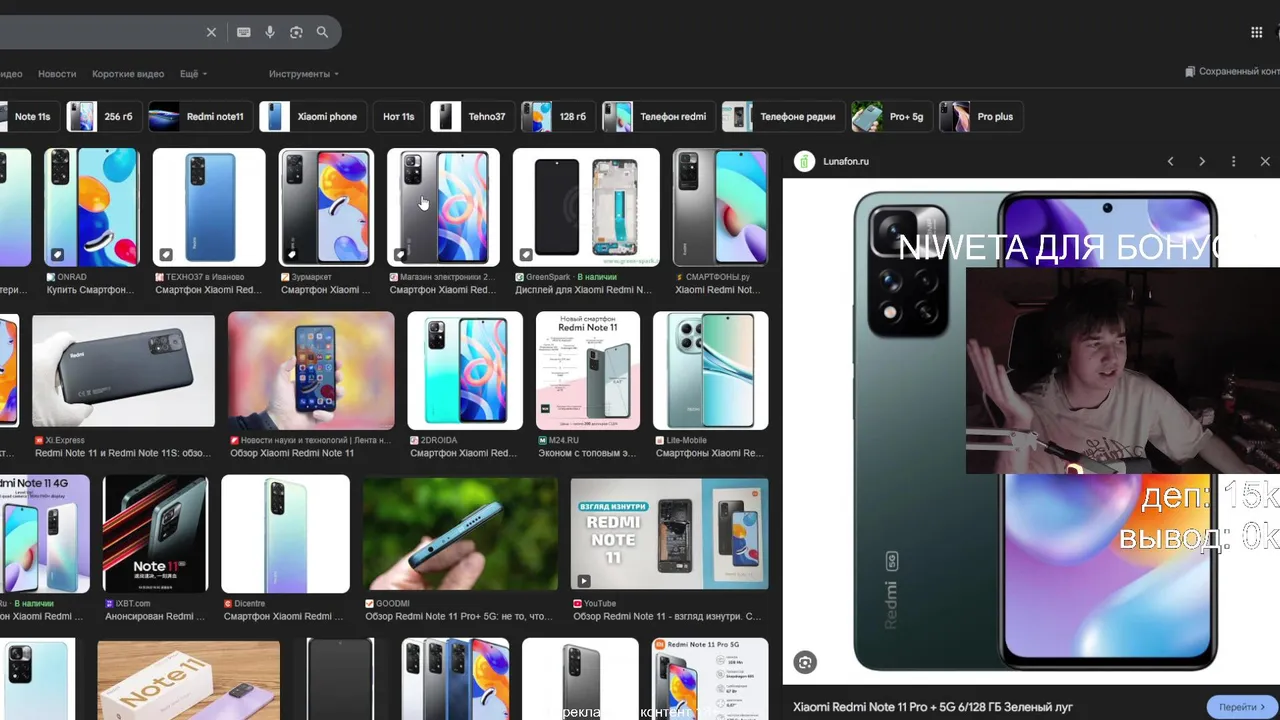The height and width of the screenshot is (720, 1280).
Task: Open three-dot menu in preview panel
Action: (x=1233, y=161)
